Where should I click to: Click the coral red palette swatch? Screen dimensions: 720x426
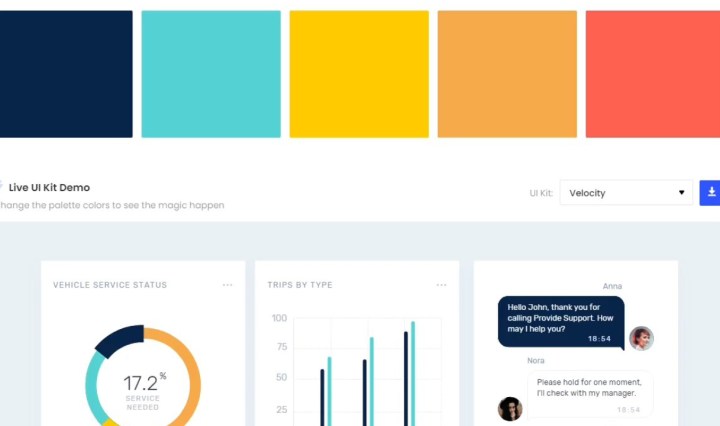[652, 74]
